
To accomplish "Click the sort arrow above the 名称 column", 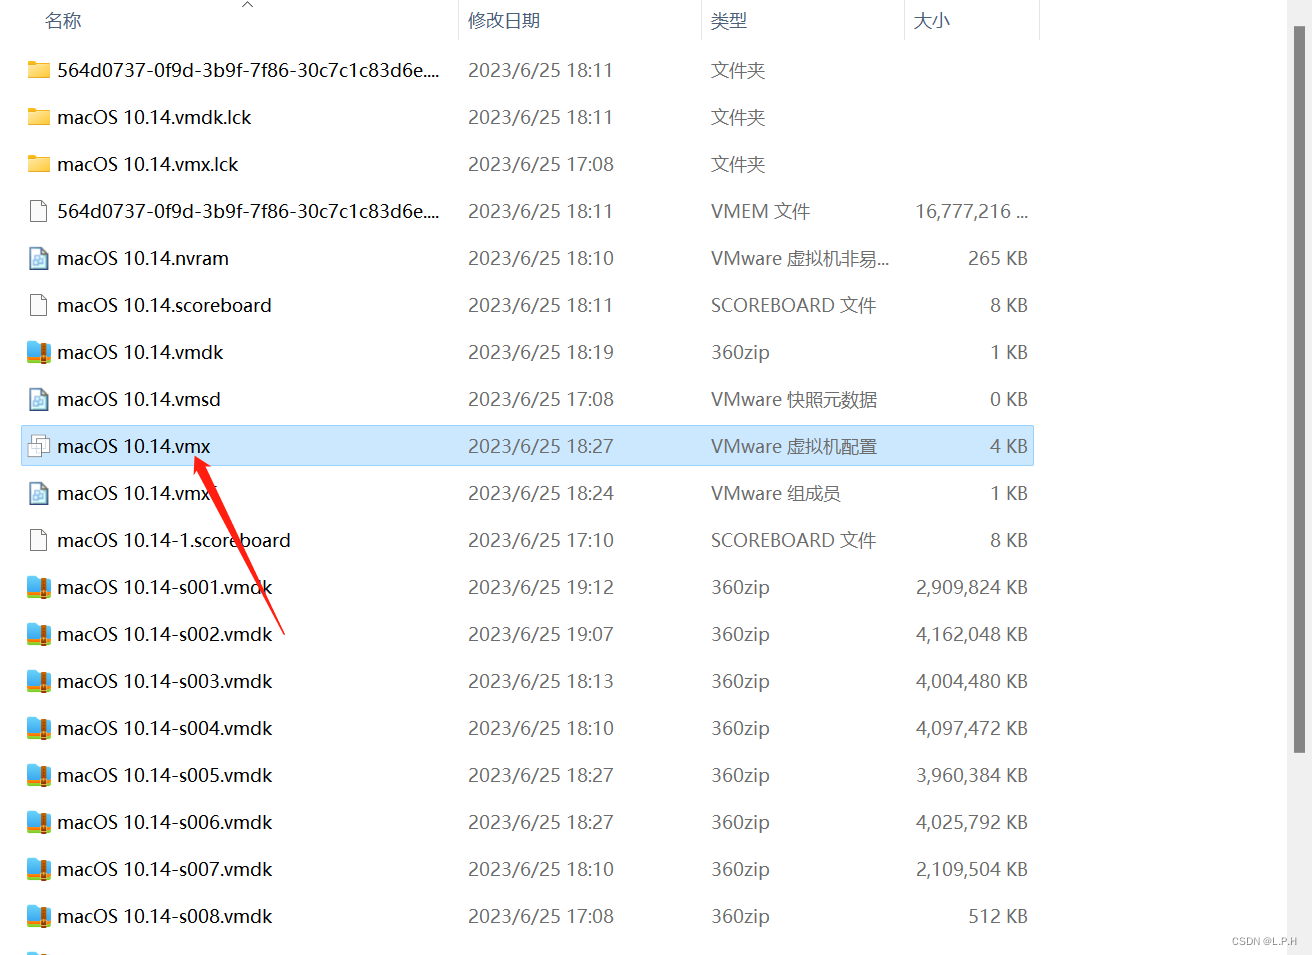I will click(x=248, y=5).
